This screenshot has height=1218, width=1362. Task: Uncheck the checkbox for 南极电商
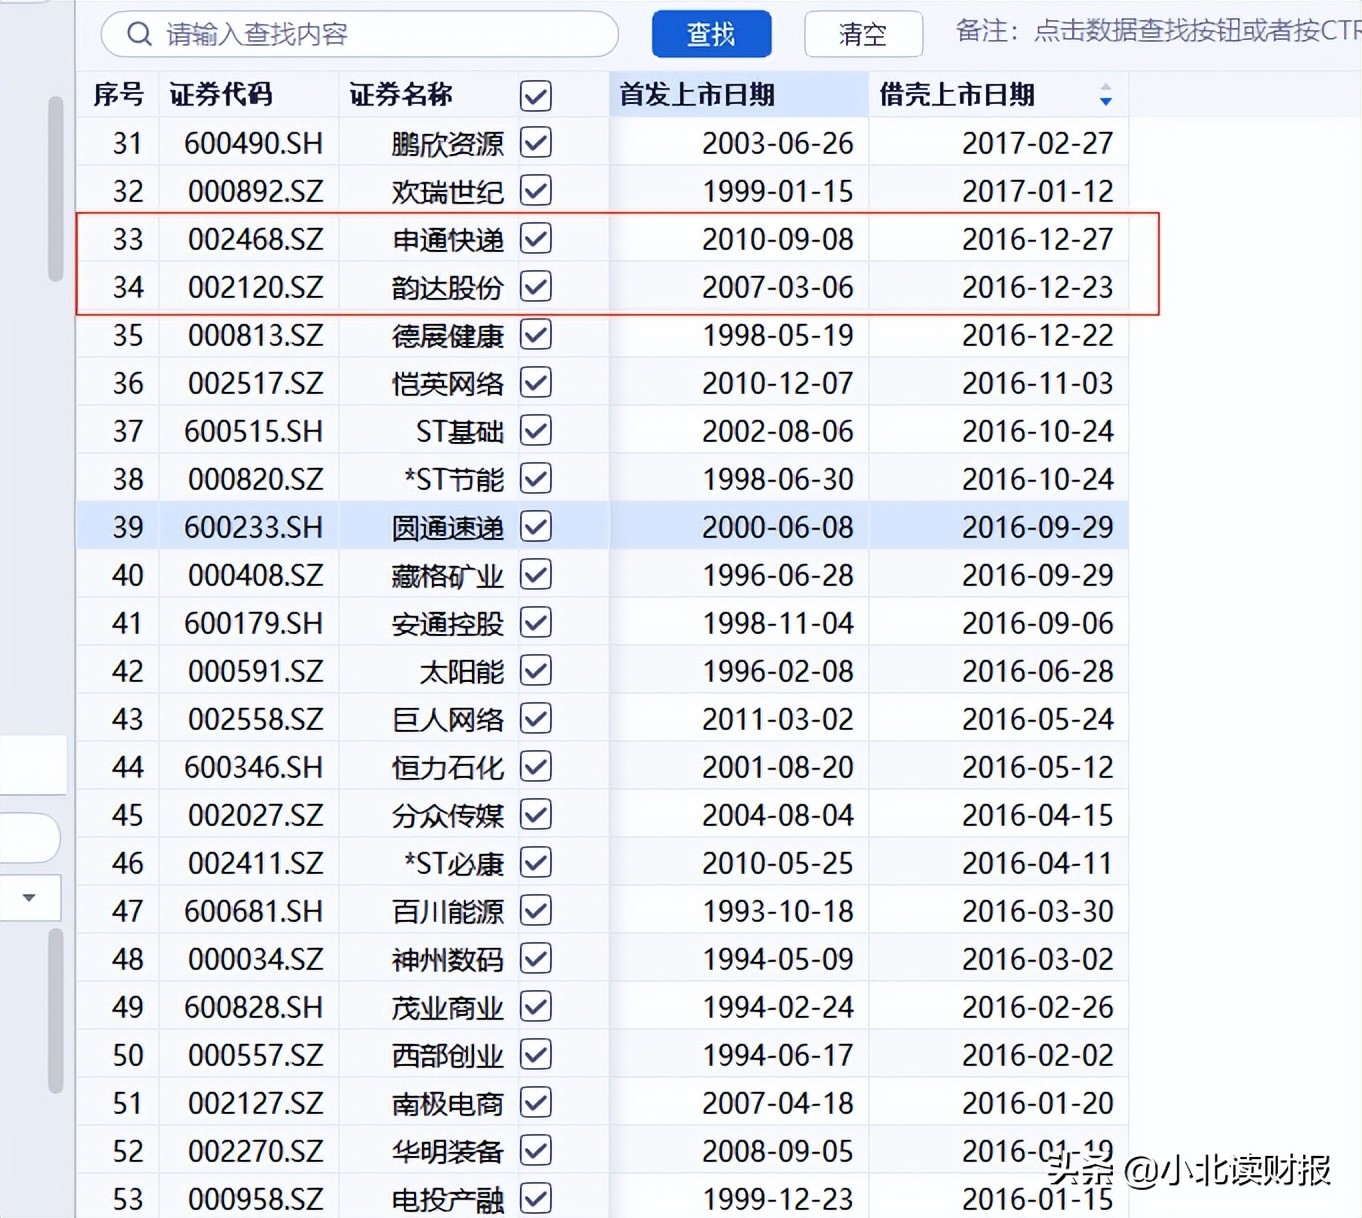pos(536,1103)
